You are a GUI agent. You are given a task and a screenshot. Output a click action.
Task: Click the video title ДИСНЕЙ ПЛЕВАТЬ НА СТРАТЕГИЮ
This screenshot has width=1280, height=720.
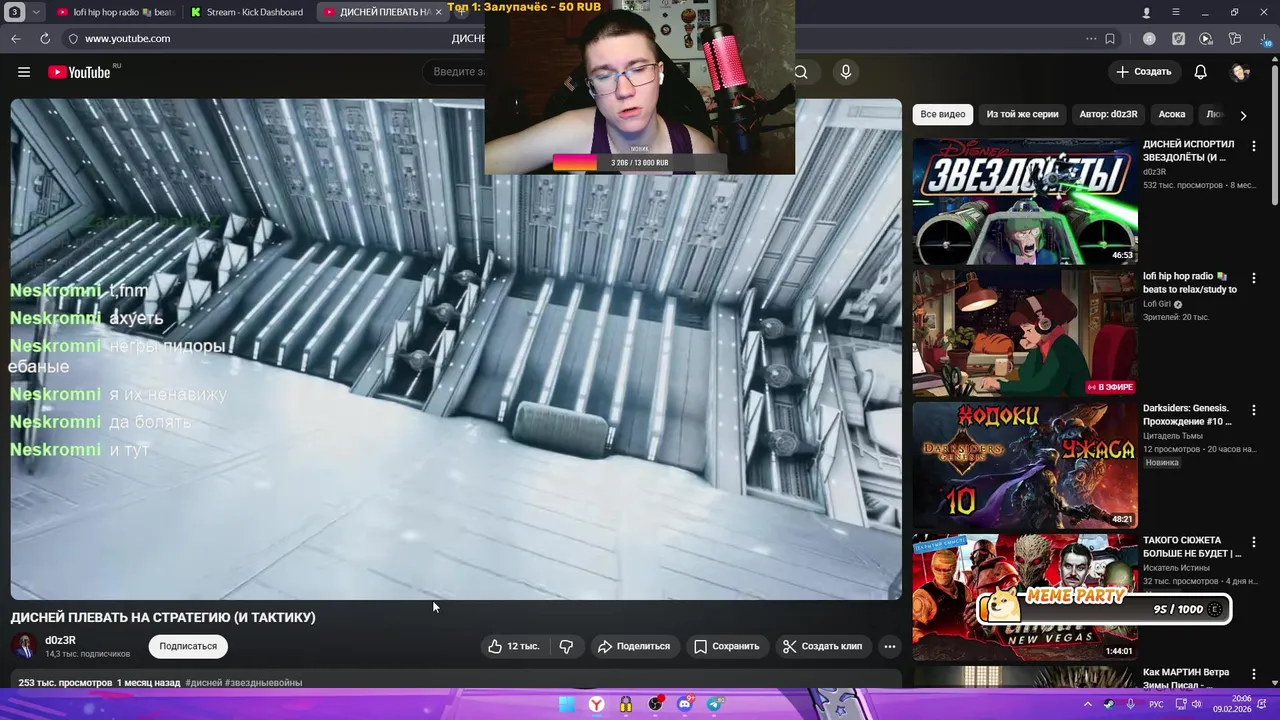coord(163,617)
